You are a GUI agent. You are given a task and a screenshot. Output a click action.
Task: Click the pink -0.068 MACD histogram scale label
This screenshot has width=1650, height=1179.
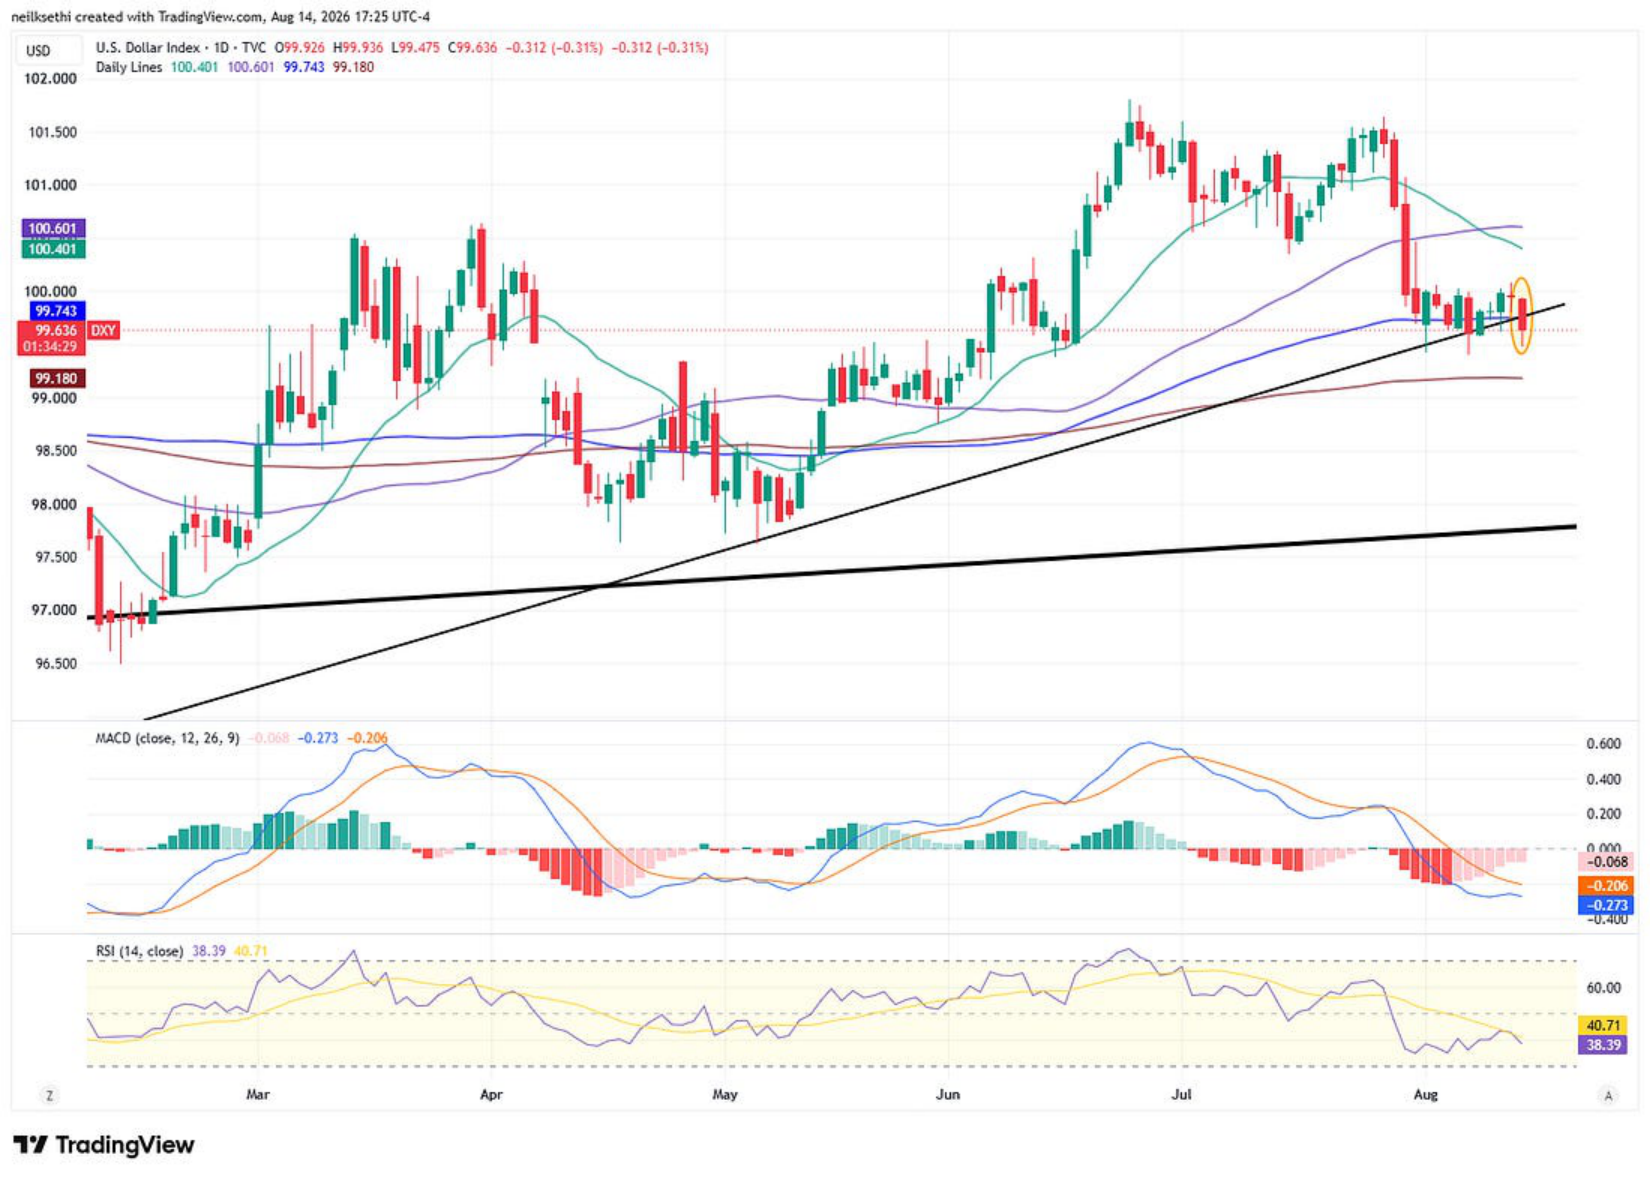[x=1608, y=862]
